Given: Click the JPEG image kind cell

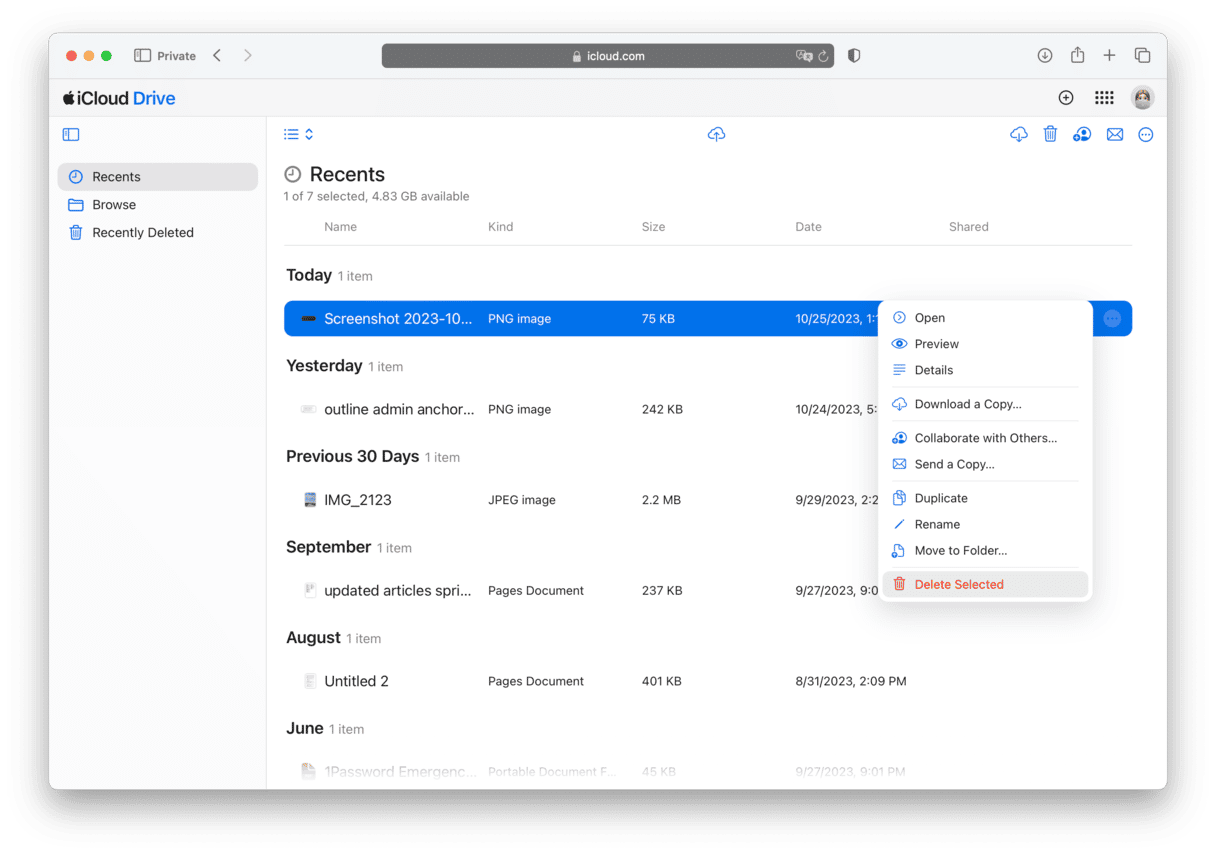Looking at the screenshot, I should click(x=522, y=500).
